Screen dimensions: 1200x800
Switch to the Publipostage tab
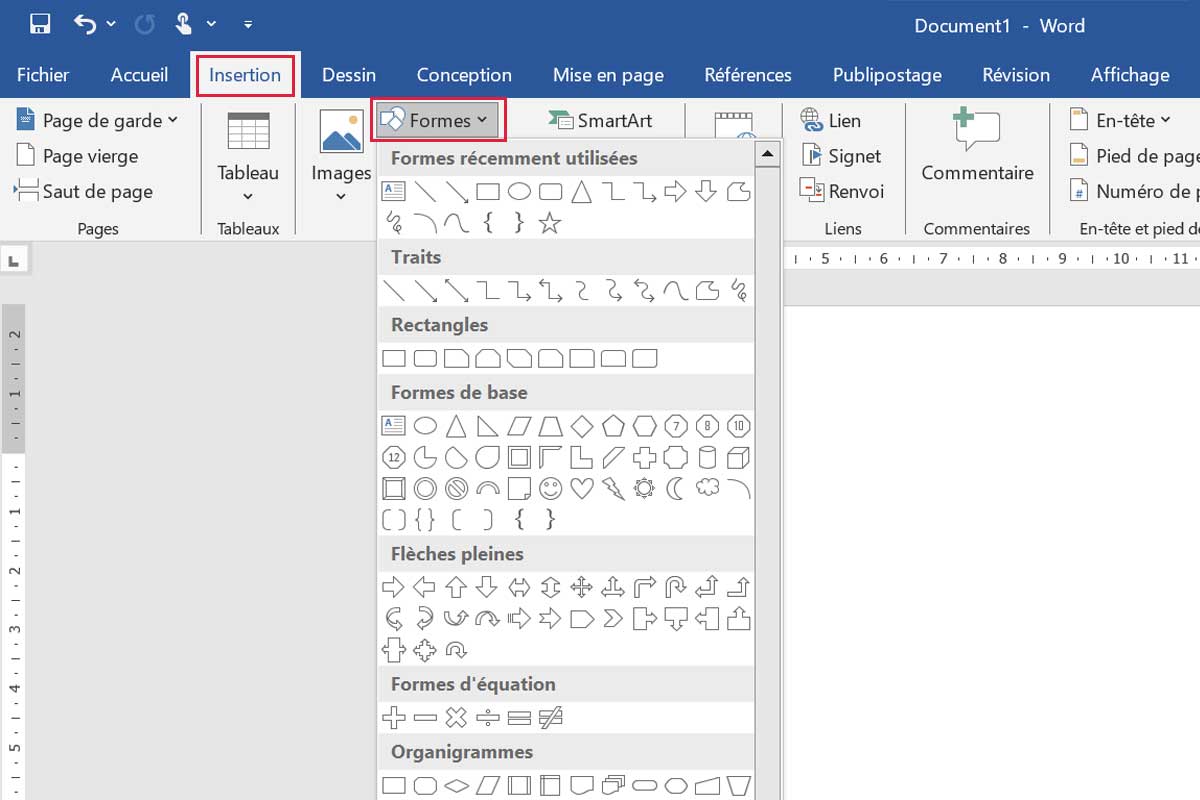(x=886, y=74)
